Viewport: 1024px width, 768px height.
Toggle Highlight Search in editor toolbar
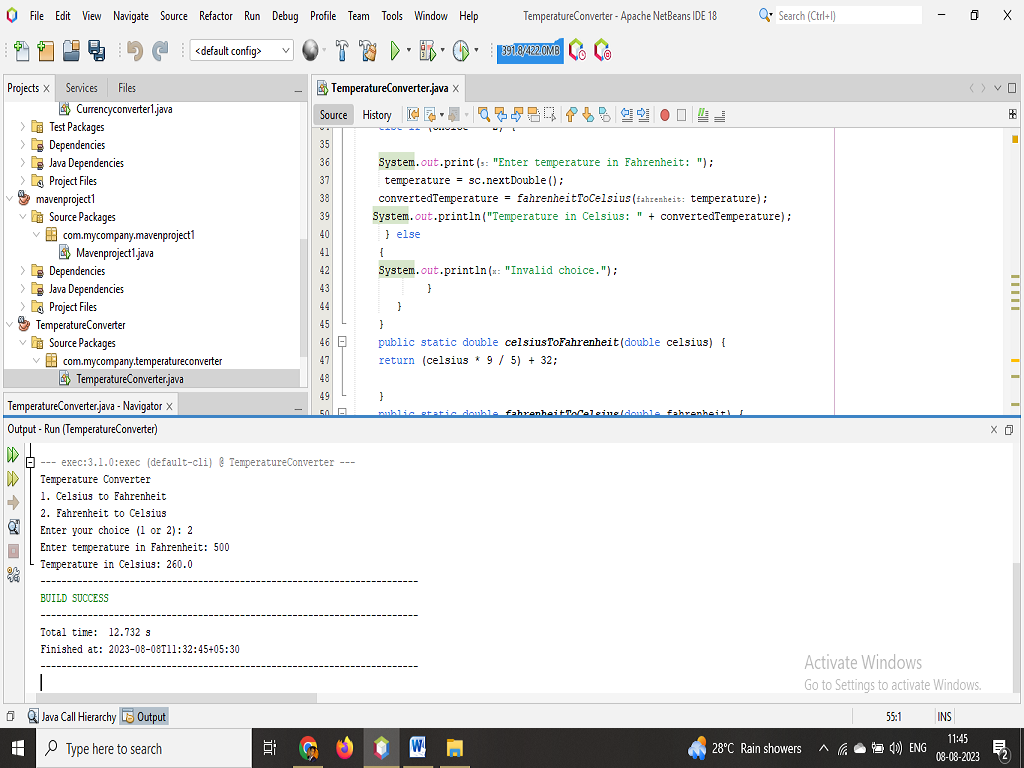(534, 115)
